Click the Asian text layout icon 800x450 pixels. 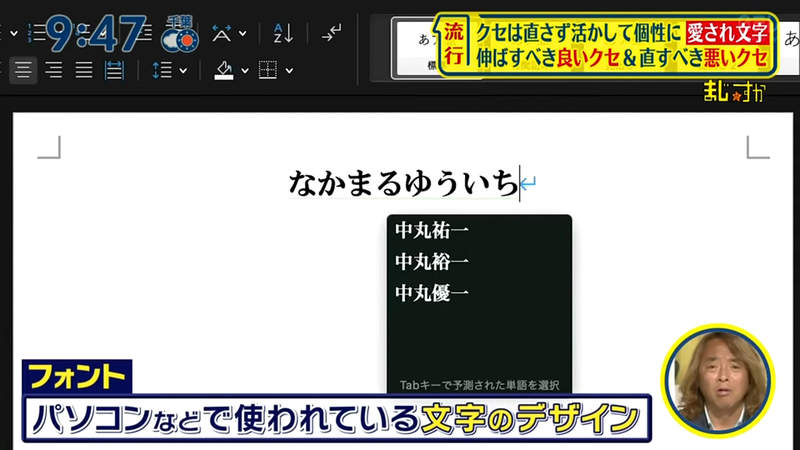point(222,33)
